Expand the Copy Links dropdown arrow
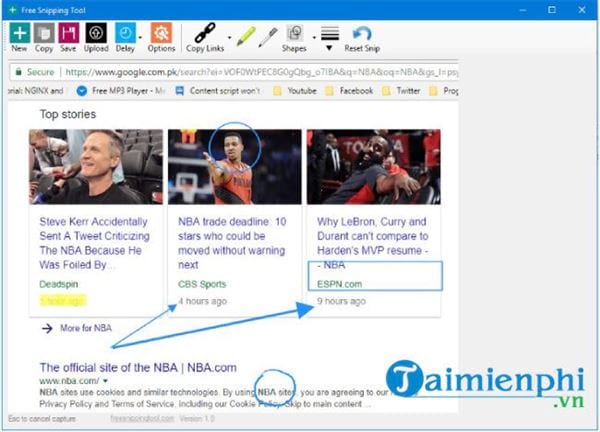This screenshot has height=432, width=600. 230,37
